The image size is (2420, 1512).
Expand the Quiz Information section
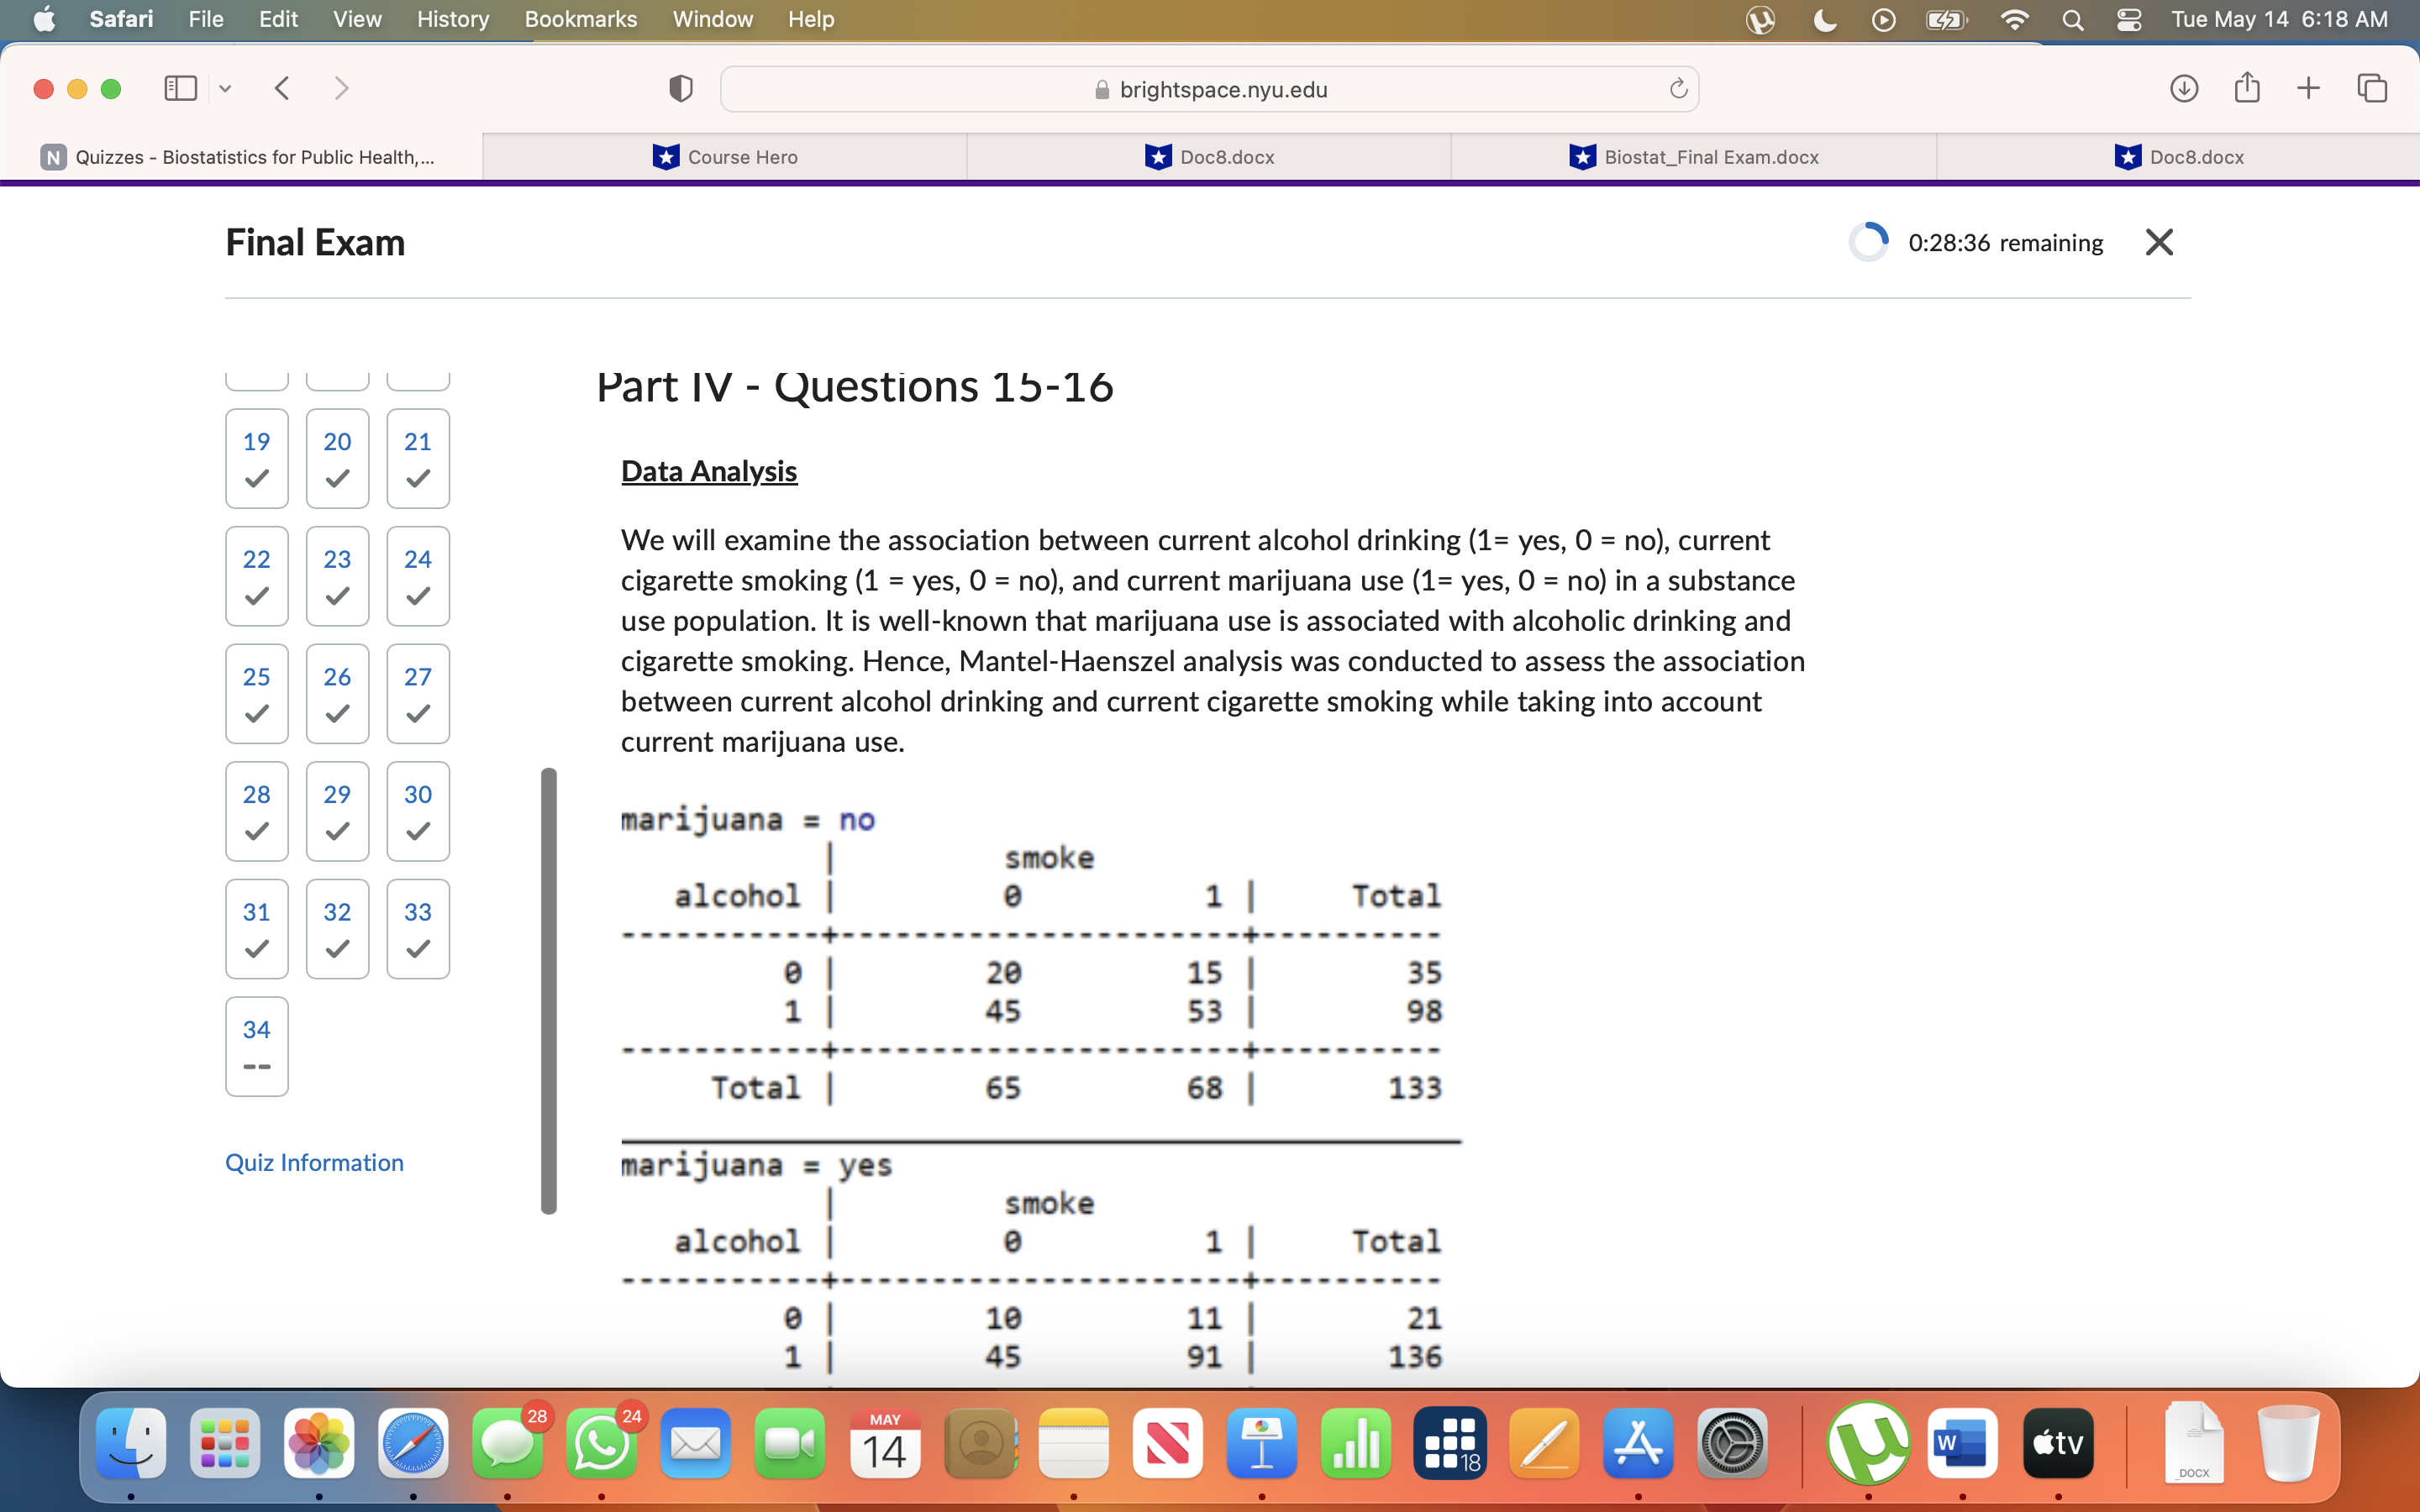point(315,1160)
